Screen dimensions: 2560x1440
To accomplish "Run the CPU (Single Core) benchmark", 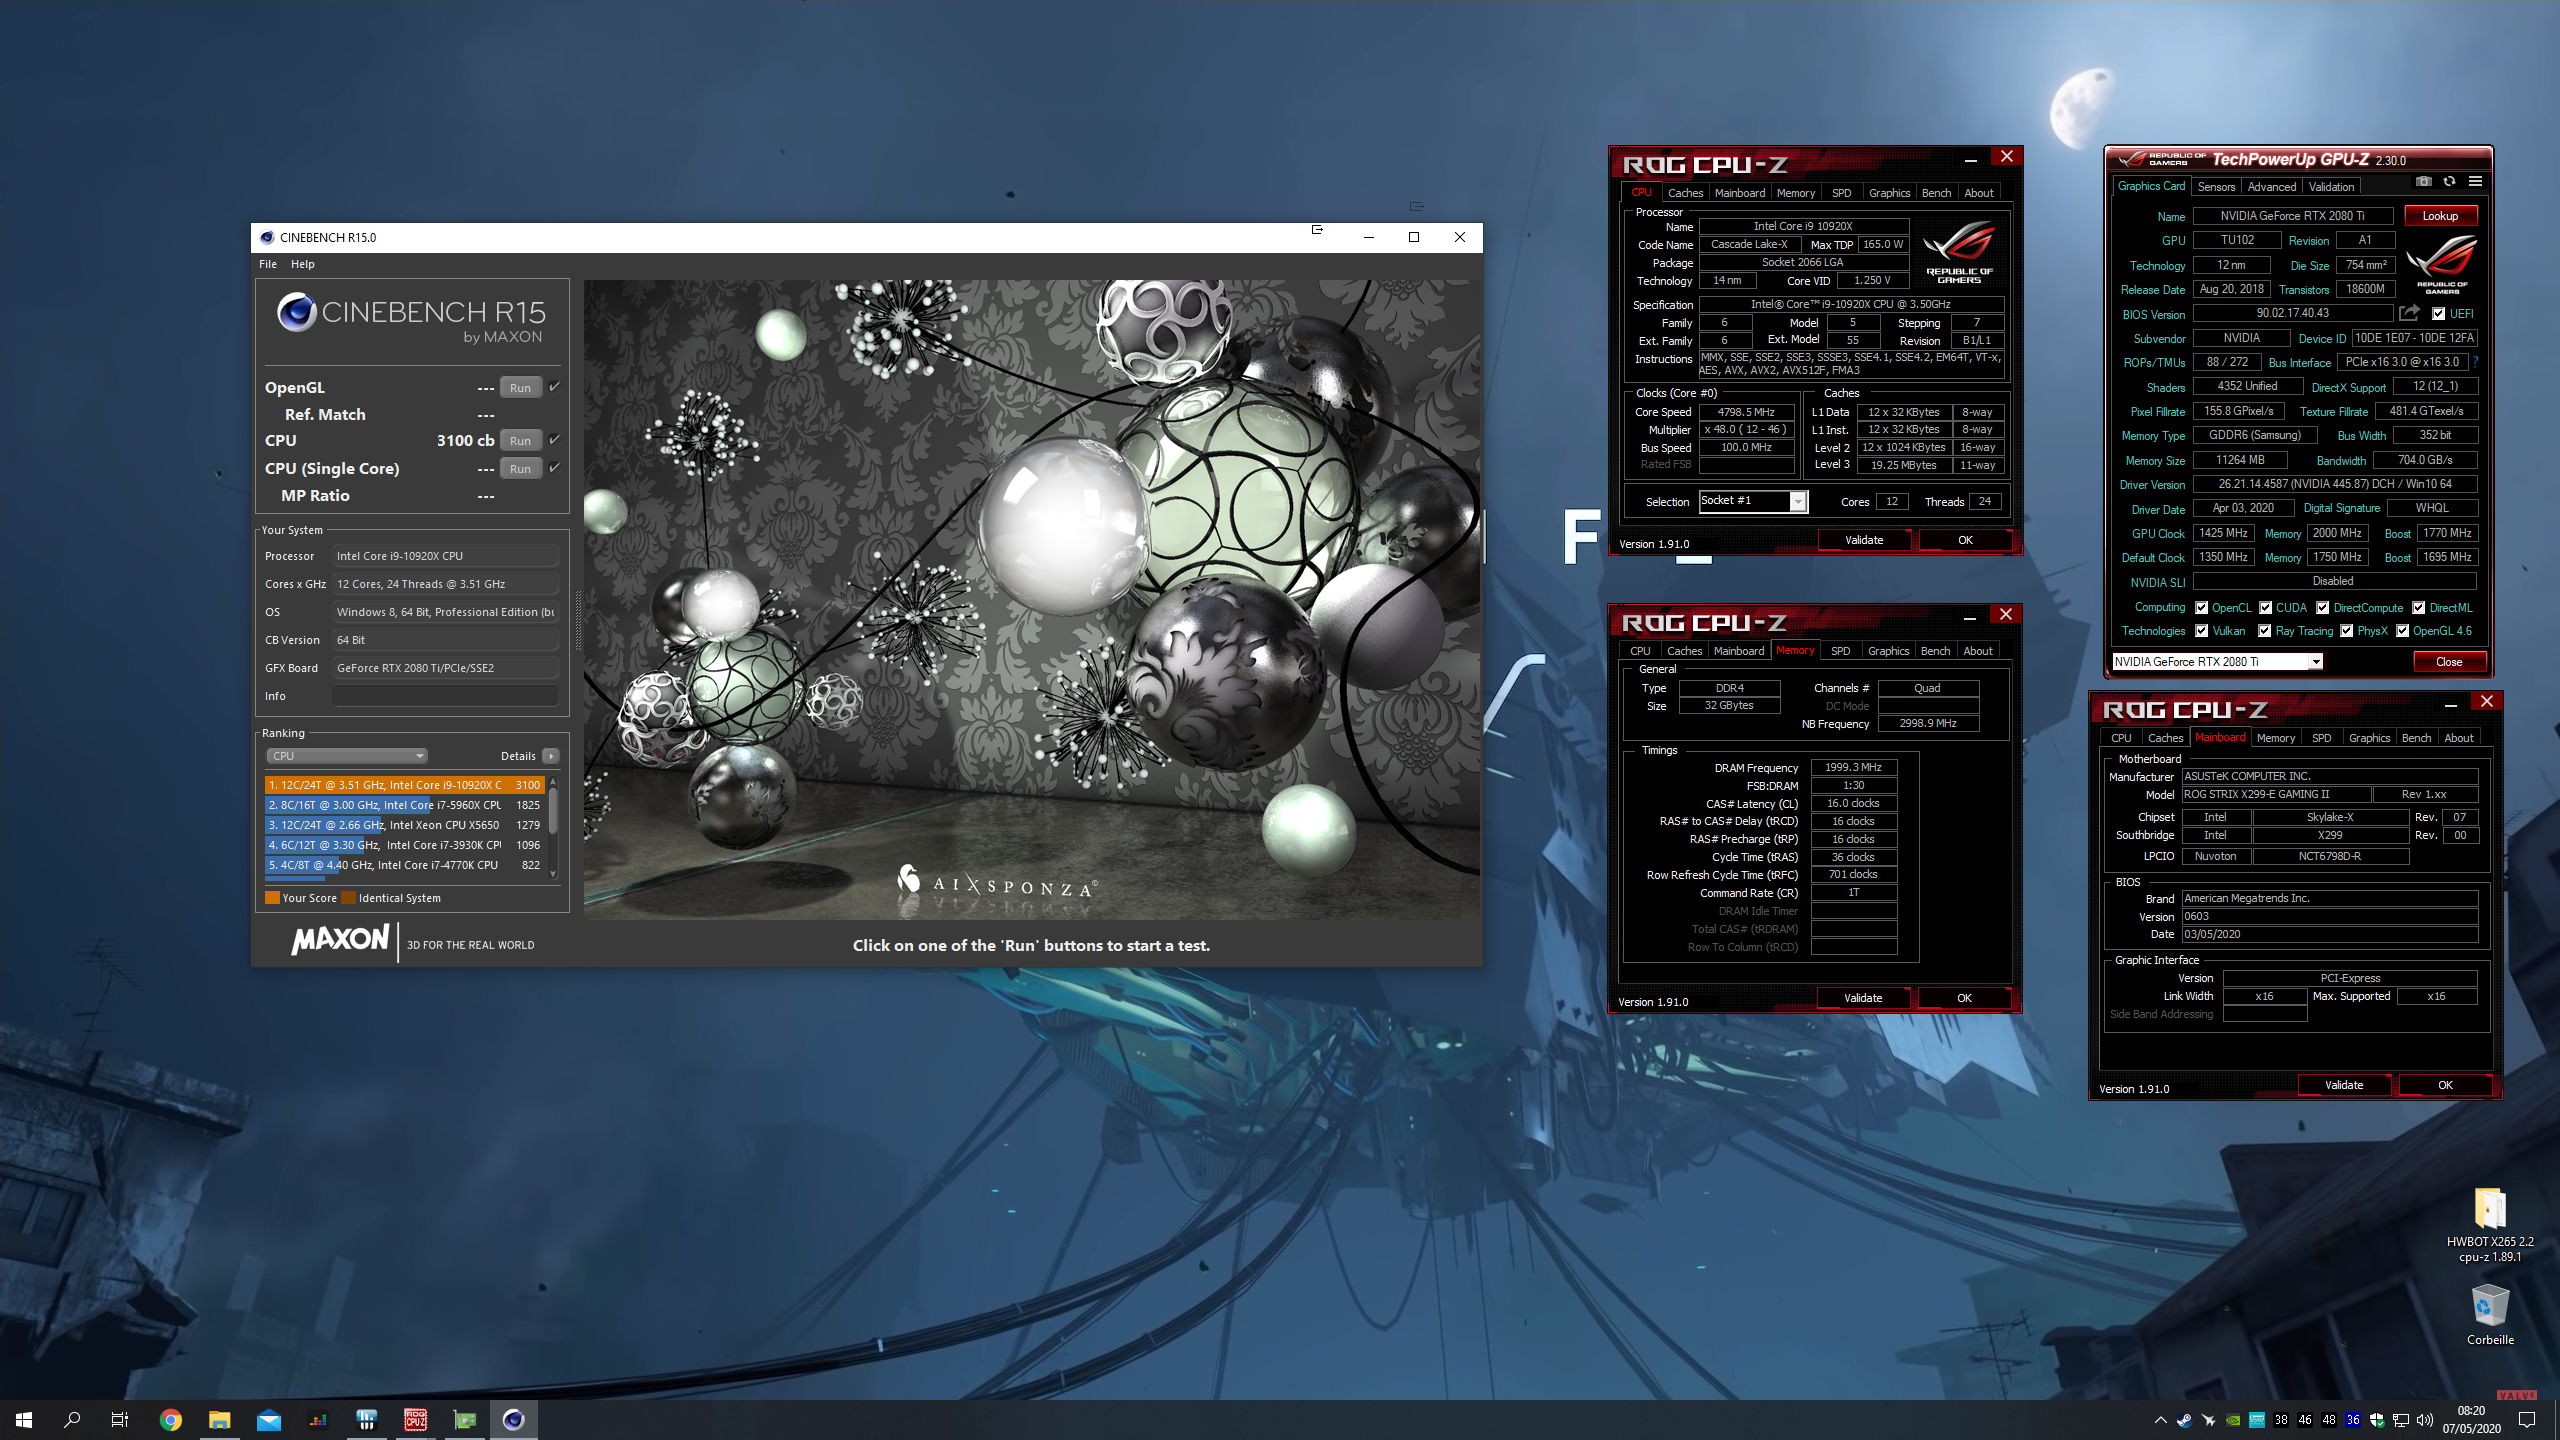I will click(520, 469).
